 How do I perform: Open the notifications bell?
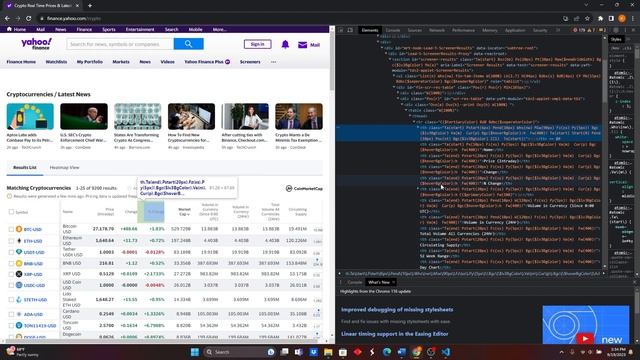pyautogui.click(x=285, y=44)
